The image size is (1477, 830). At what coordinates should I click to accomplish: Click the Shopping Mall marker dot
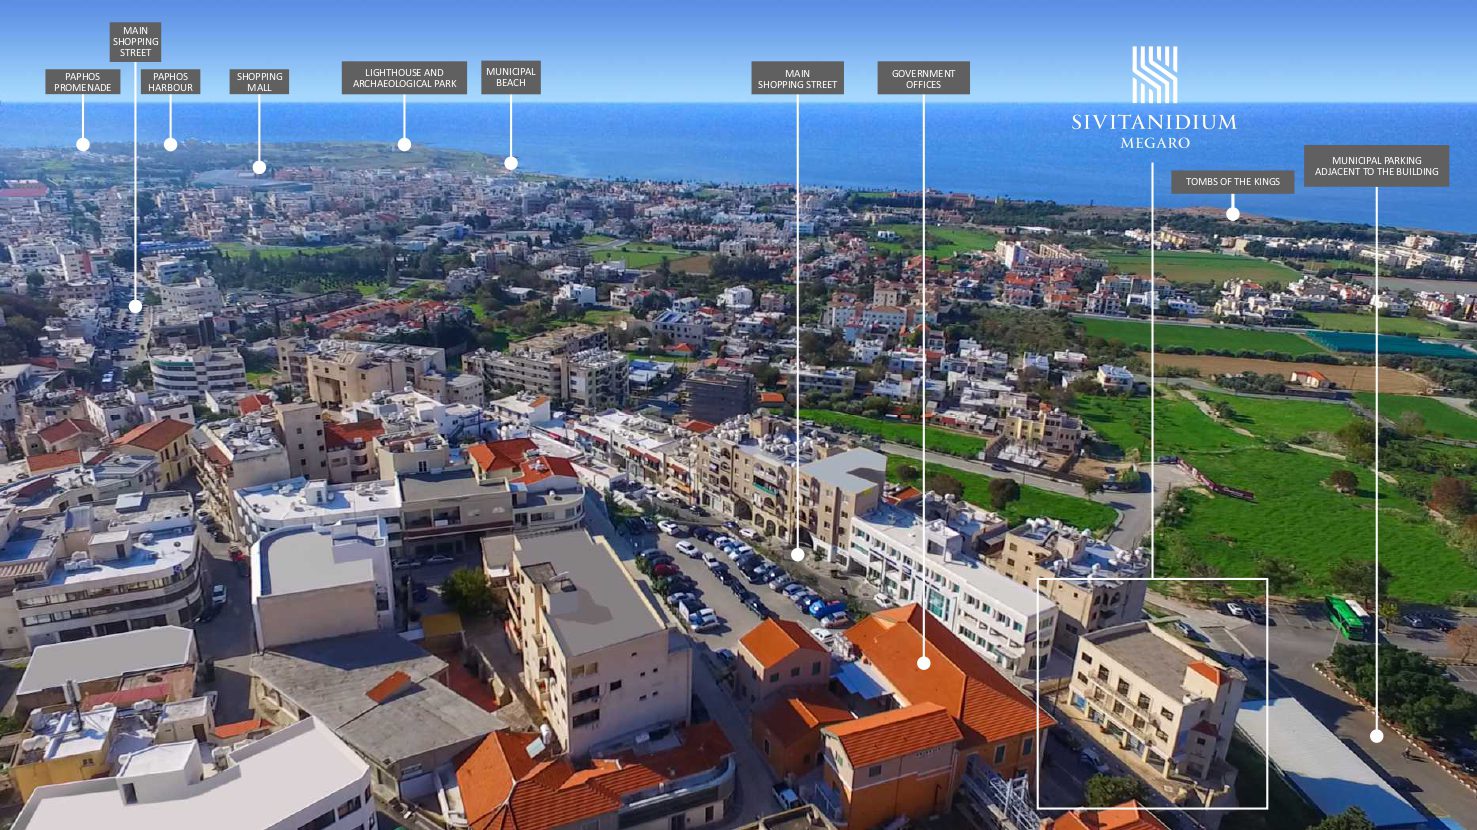coord(259,165)
